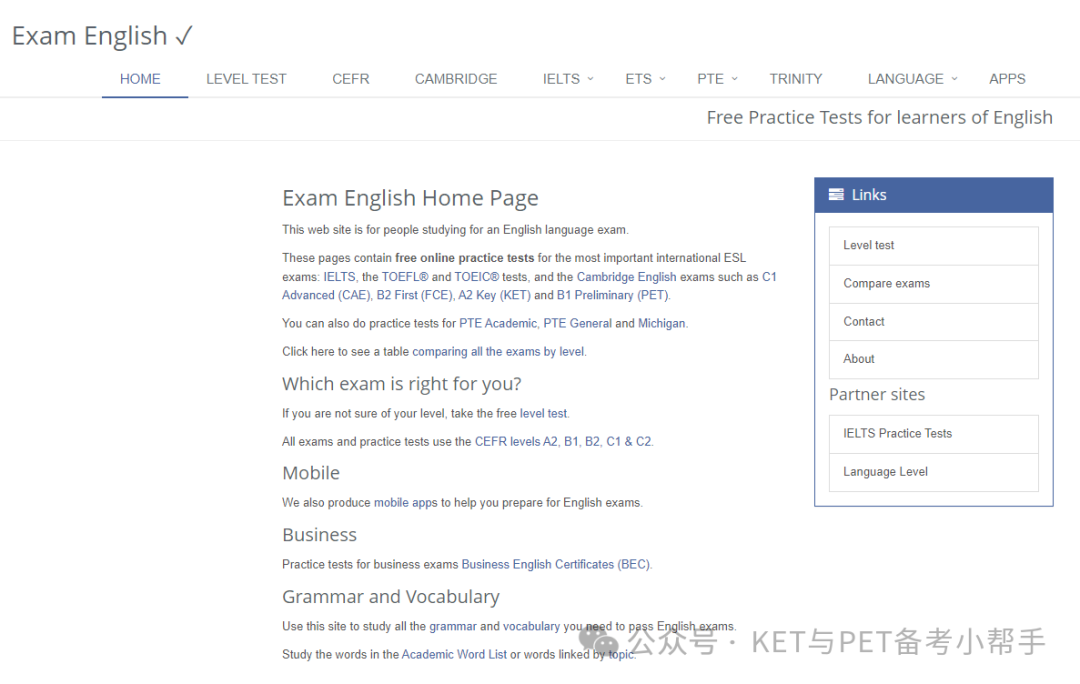
Task: Follow the level test link in paragraph
Action: [x=543, y=414]
